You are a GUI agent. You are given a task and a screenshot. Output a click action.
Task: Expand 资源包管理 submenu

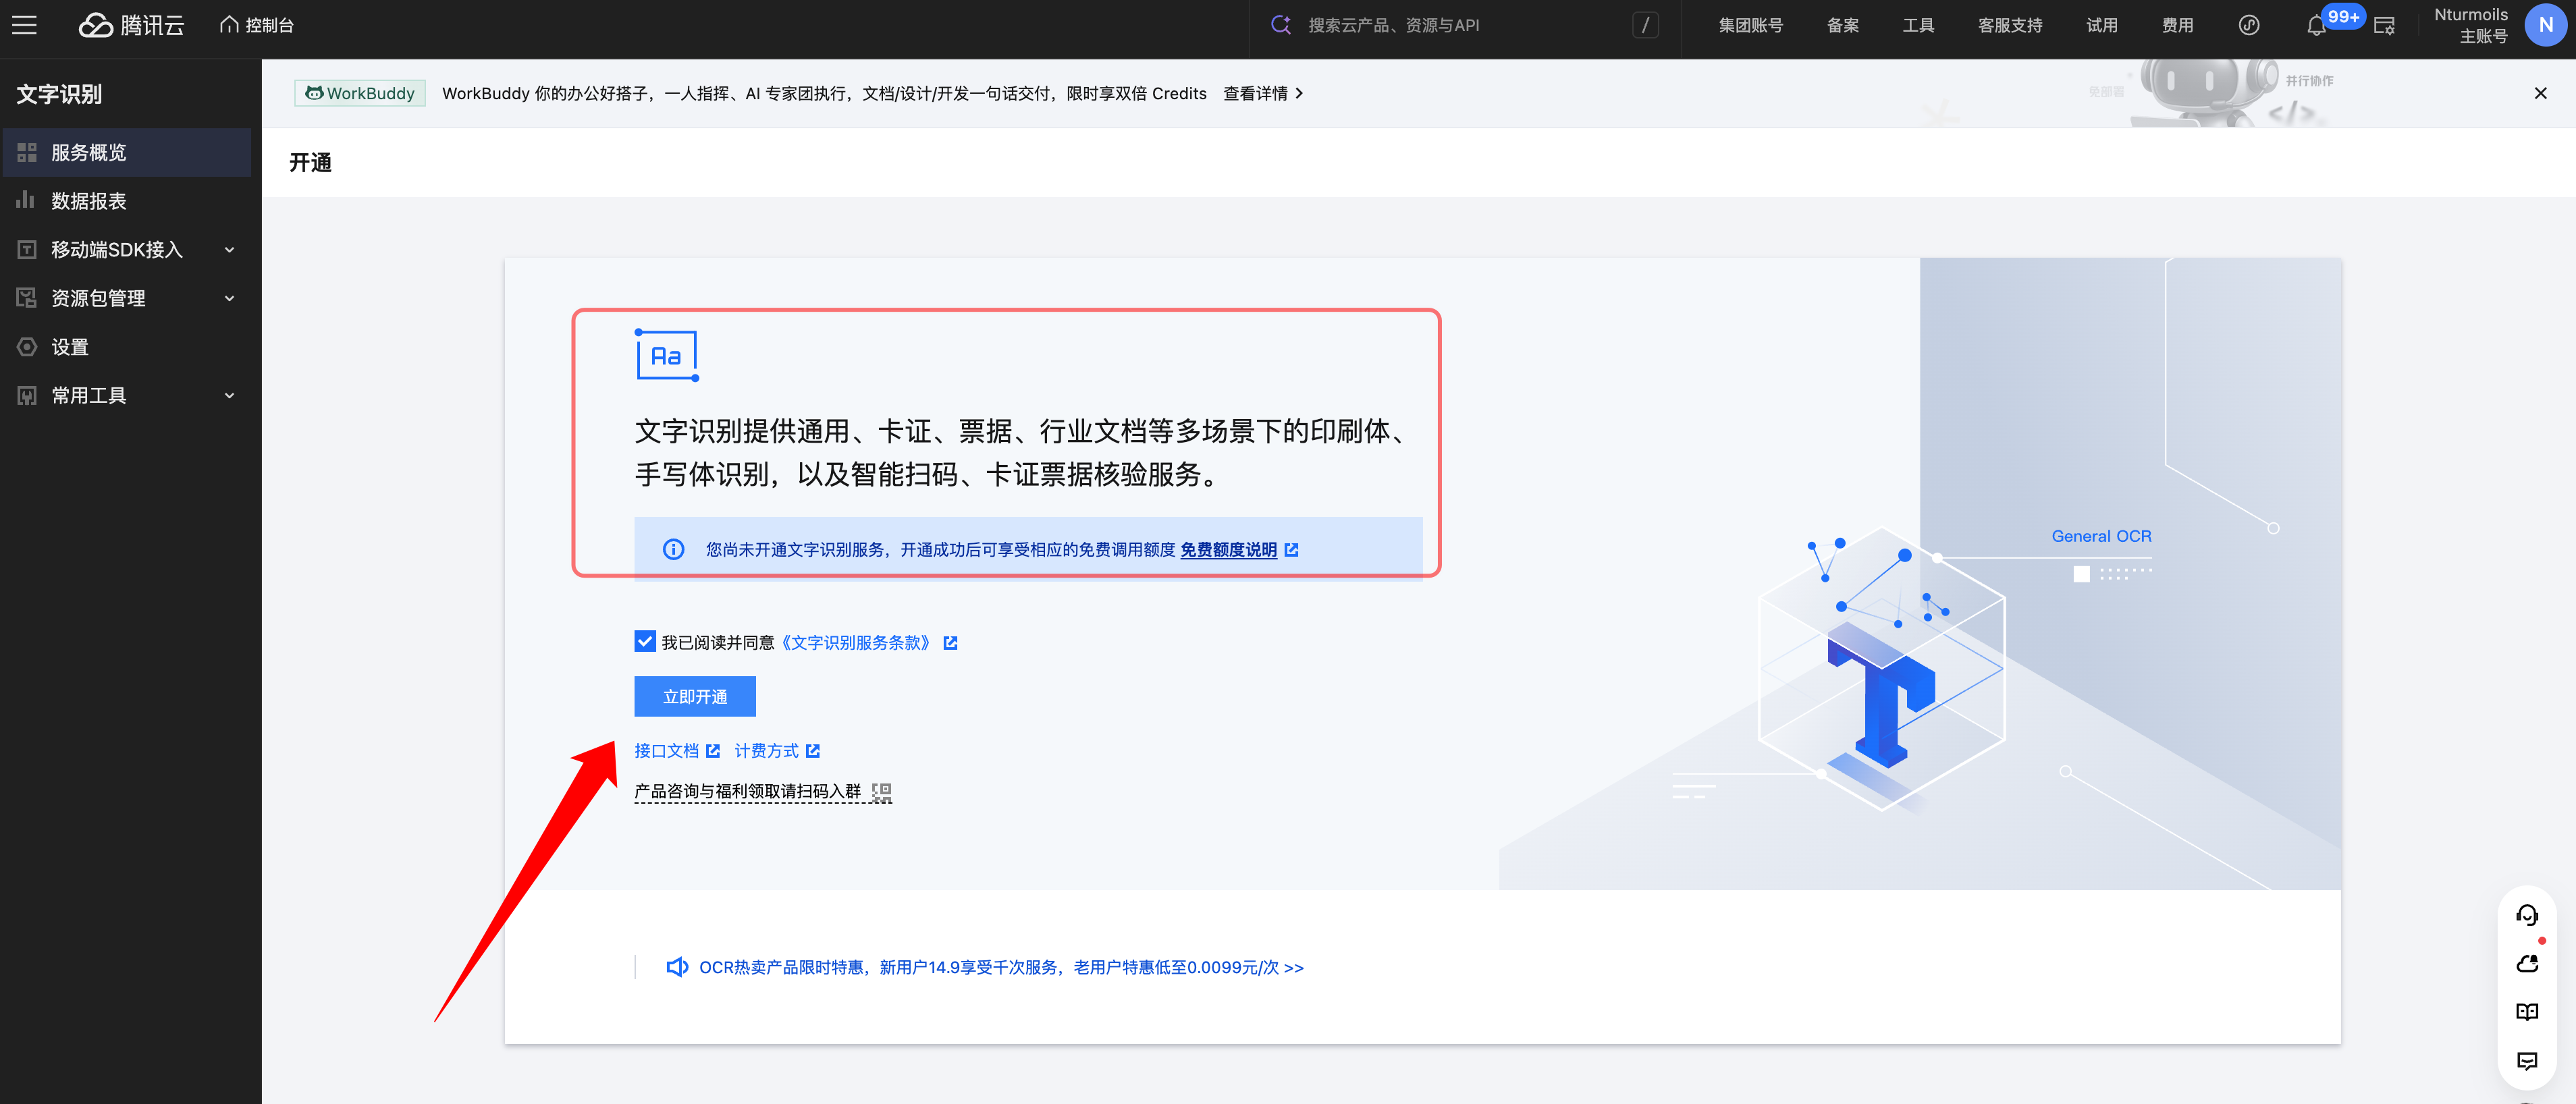pyautogui.click(x=127, y=298)
